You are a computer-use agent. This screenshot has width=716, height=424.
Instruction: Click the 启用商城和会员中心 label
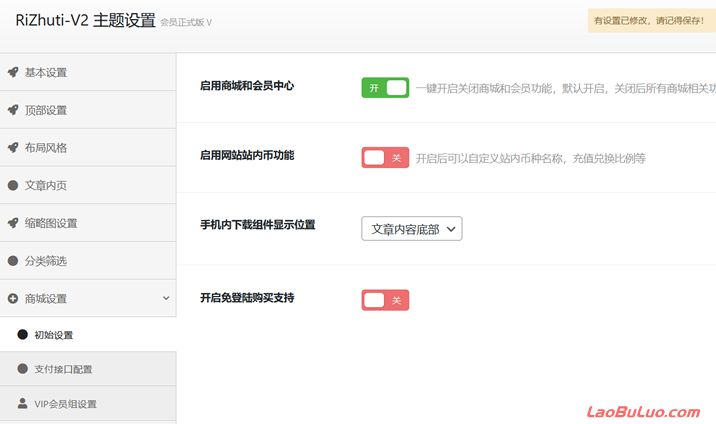click(x=247, y=86)
